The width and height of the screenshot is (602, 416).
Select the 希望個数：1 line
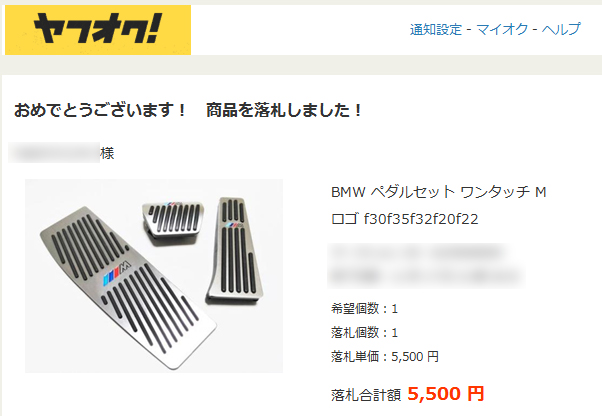pyautogui.click(x=364, y=309)
